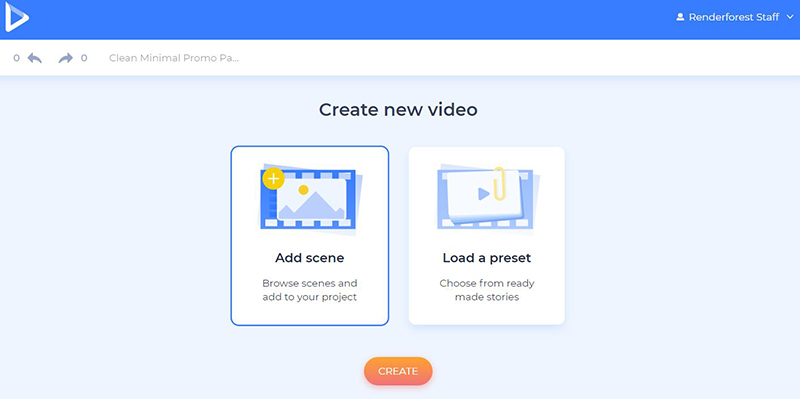Click the Add scene heading text
This screenshot has width=800, height=399.
(310, 258)
